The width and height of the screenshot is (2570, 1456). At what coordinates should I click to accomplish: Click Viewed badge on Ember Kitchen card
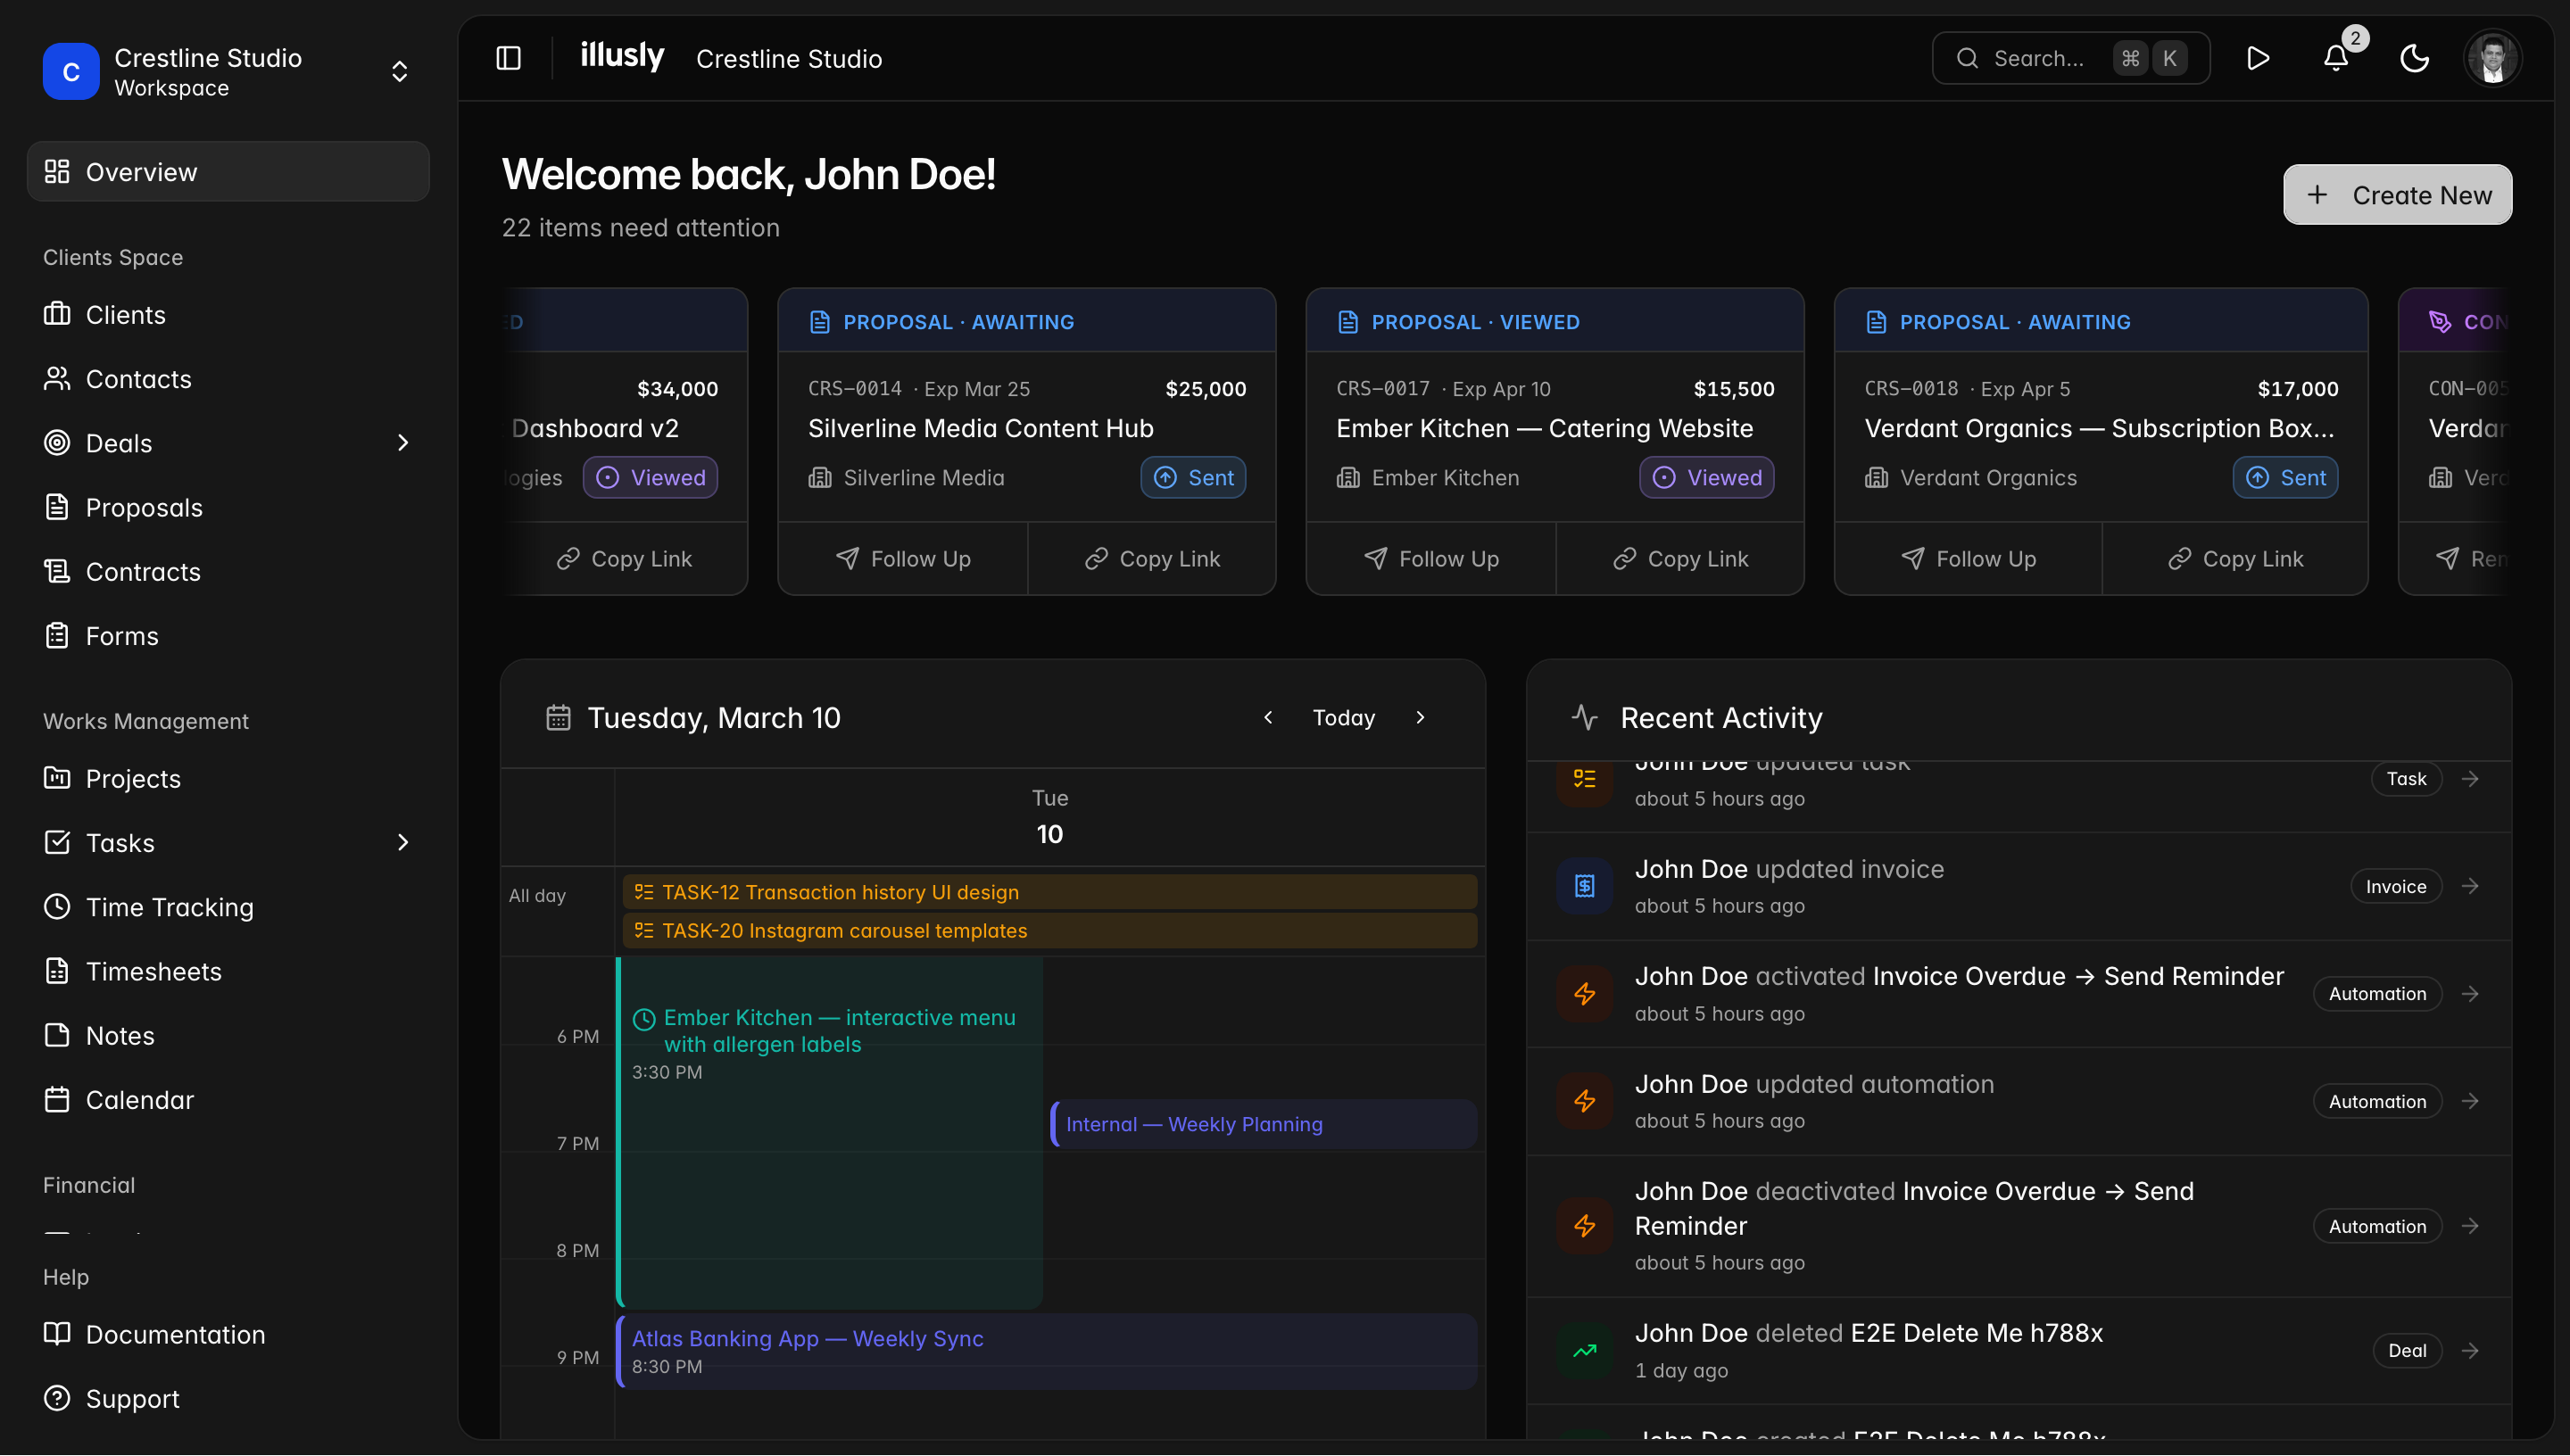click(1706, 477)
